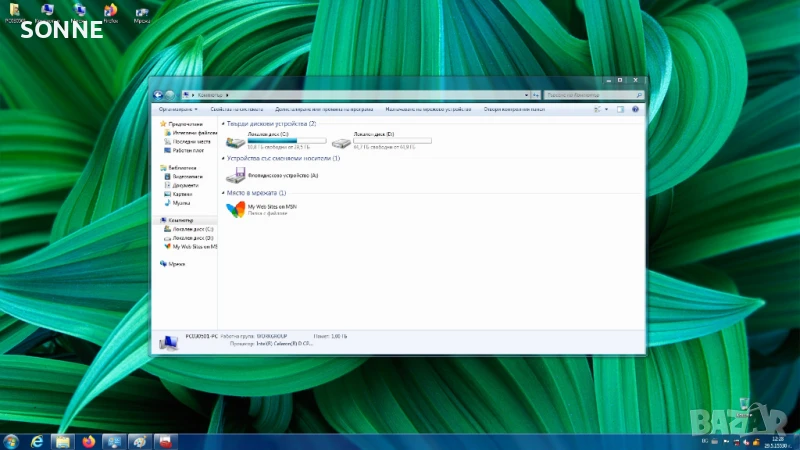The image size is (800, 450).
Task: Open the Organize dropdown menu
Action: (x=178, y=108)
